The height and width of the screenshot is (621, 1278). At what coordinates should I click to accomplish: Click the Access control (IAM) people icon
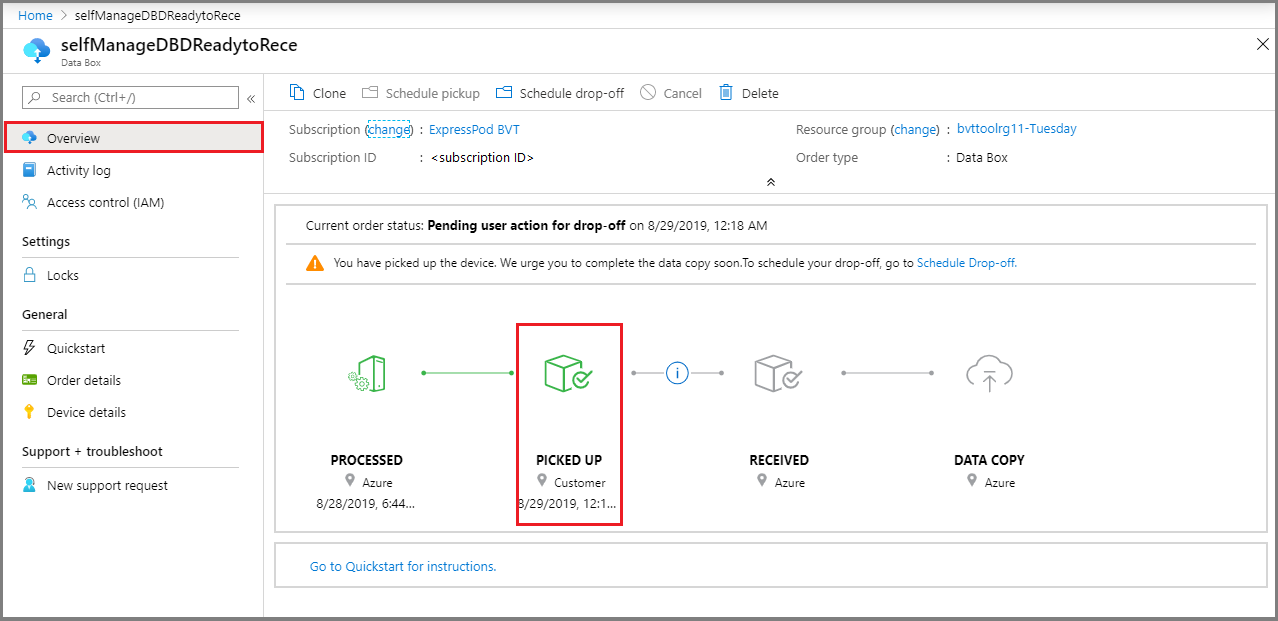pyautogui.click(x=29, y=202)
